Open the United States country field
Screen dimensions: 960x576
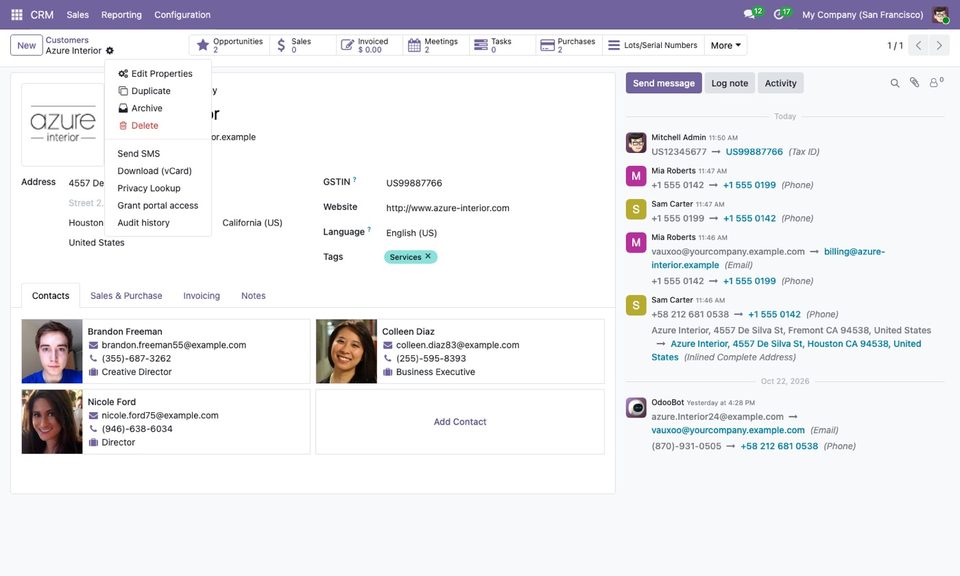tap(96, 243)
